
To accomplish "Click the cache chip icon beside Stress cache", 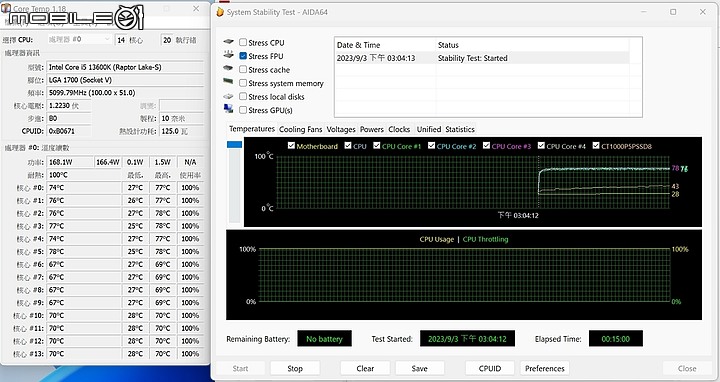I will tap(228, 68).
